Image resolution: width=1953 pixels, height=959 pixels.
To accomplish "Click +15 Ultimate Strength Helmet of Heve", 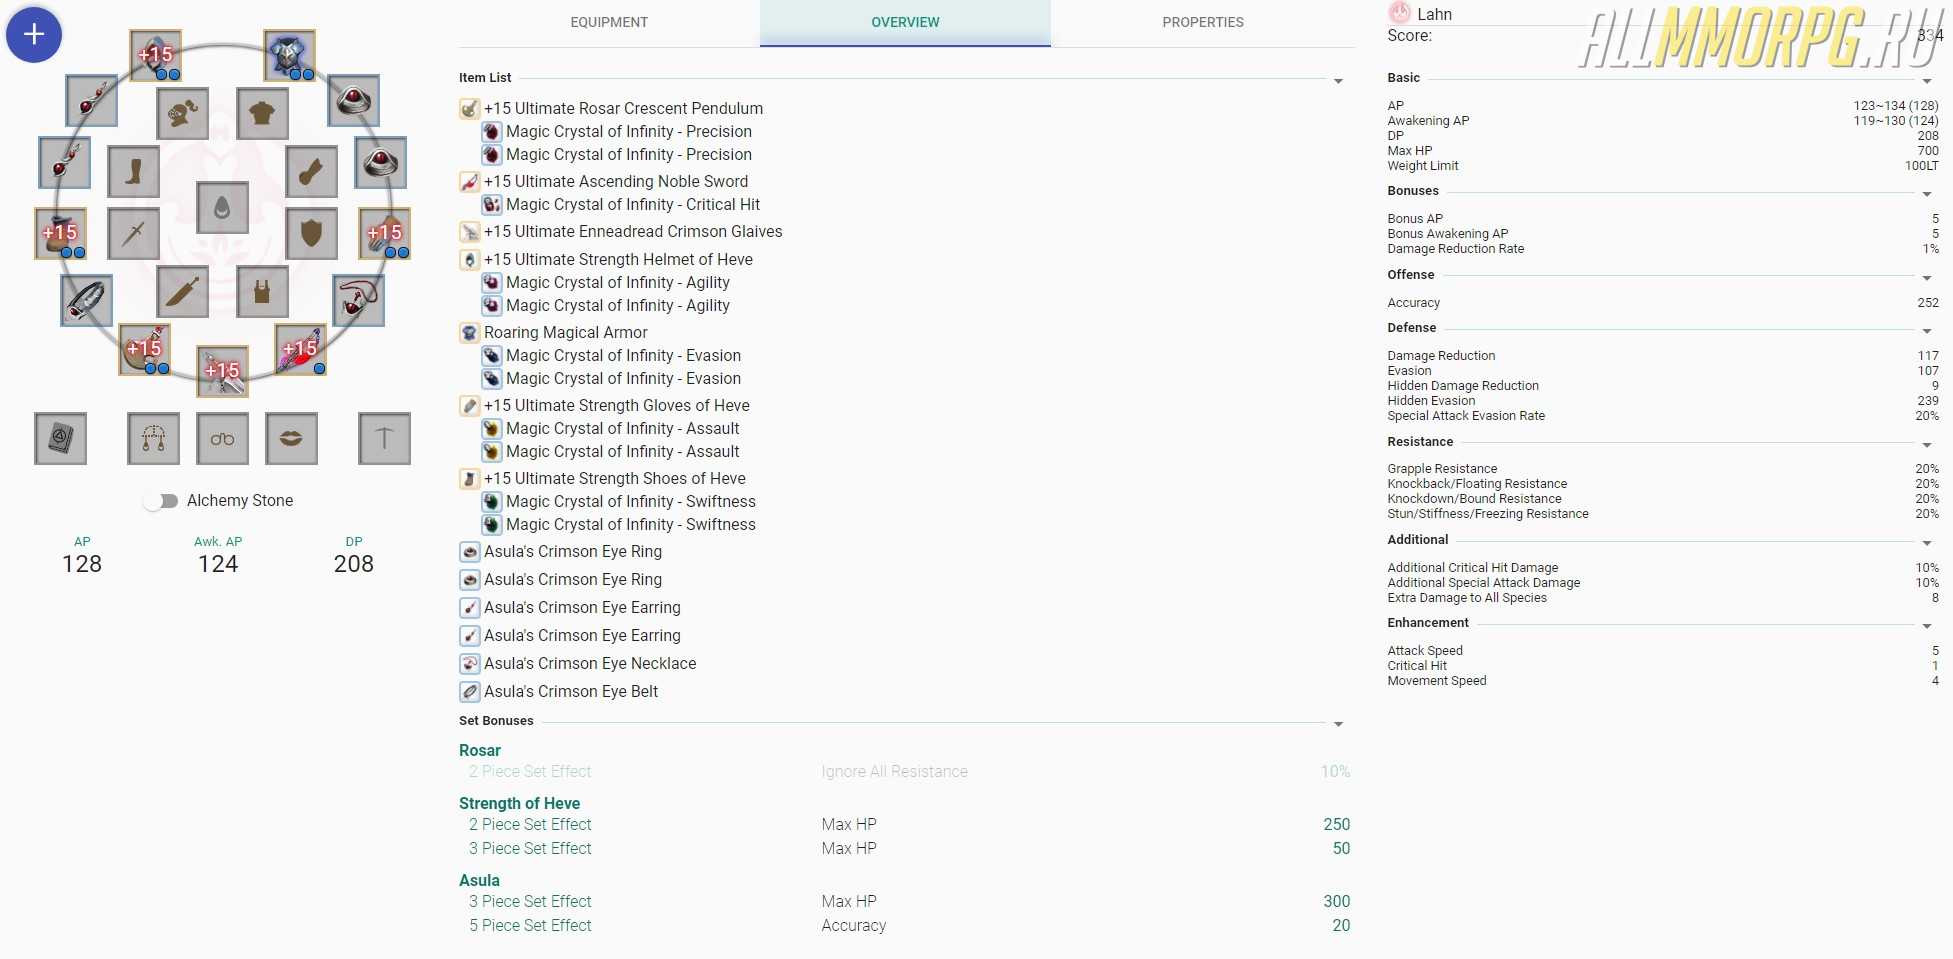I will pos(618,259).
